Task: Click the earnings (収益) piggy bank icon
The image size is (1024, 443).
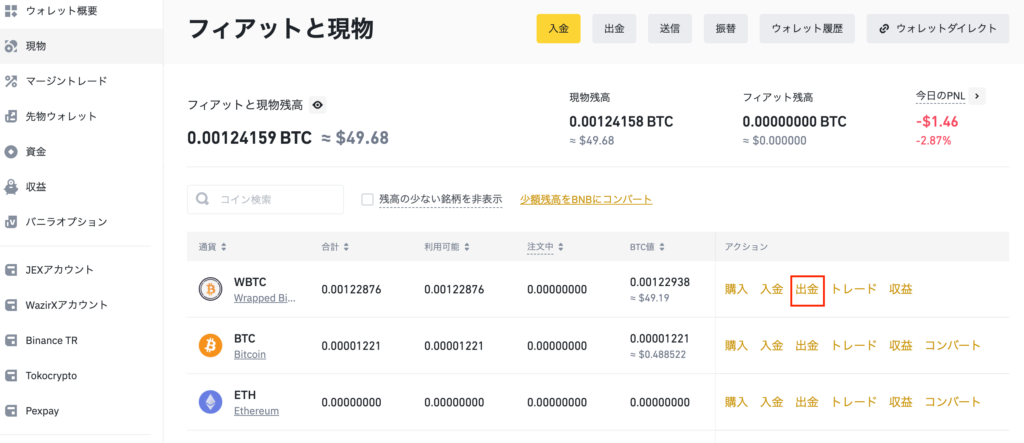Action: coord(10,187)
